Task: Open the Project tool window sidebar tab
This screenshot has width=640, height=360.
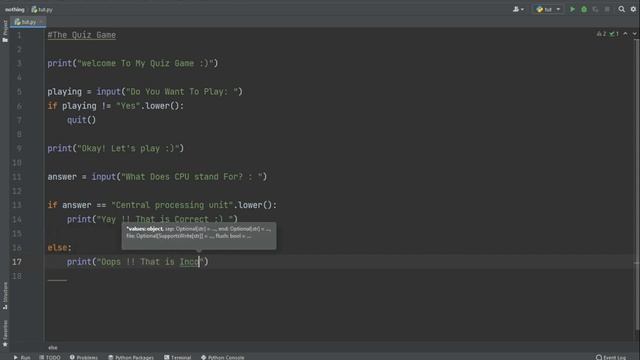Action: [x=5, y=31]
